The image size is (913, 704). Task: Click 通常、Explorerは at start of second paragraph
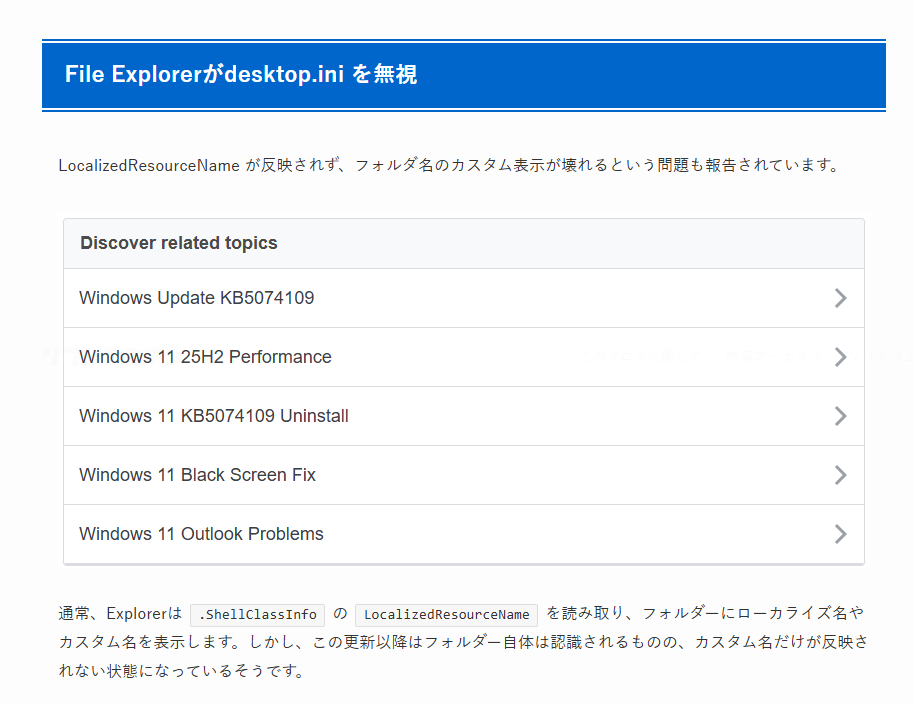[x=120, y=614]
